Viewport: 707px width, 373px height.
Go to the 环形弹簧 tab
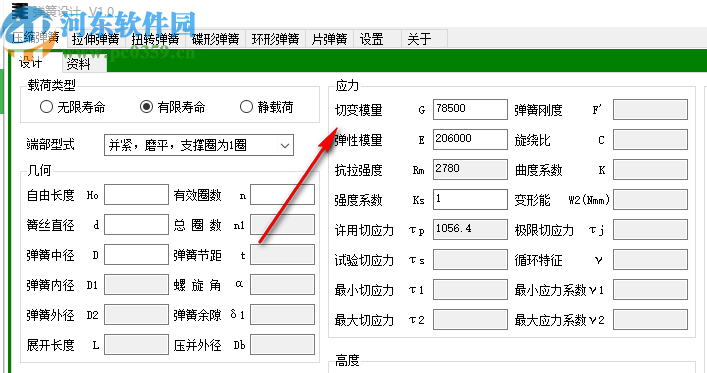click(x=275, y=39)
